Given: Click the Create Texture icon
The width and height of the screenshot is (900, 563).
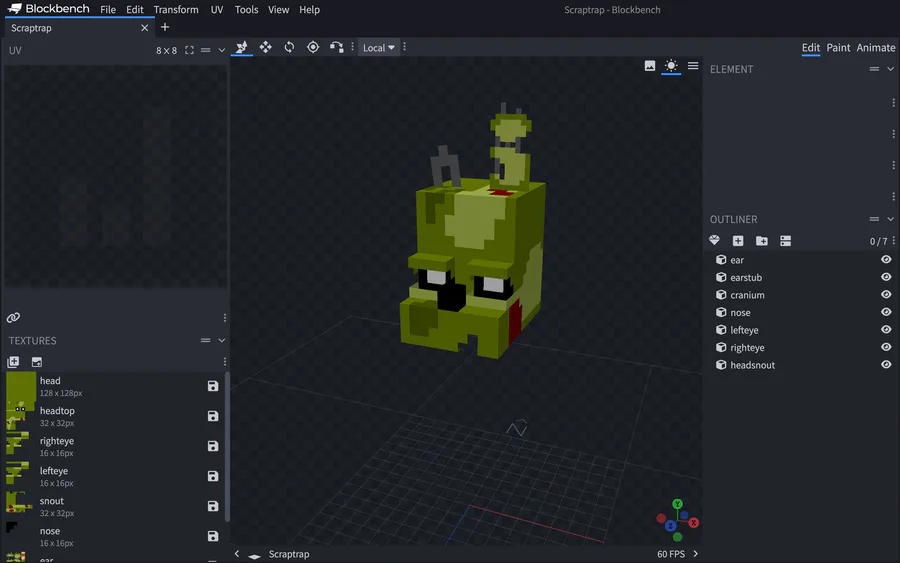Looking at the screenshot, I should [x=37, y=362].
